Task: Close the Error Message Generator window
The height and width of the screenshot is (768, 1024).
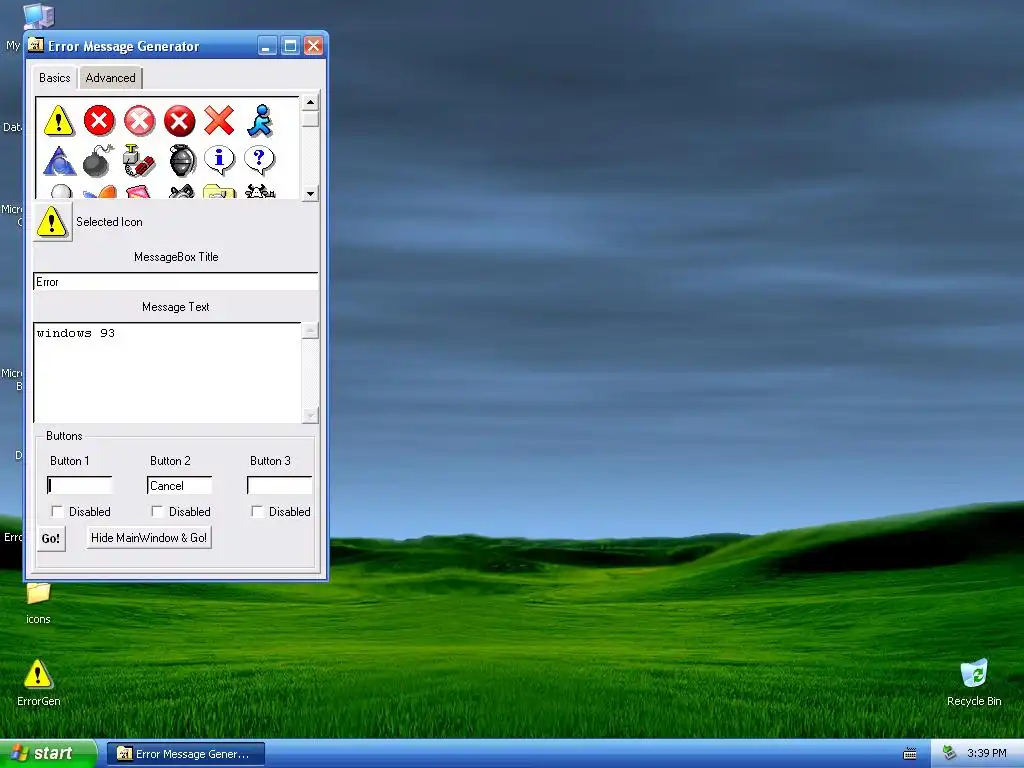Action: (313, 46)
